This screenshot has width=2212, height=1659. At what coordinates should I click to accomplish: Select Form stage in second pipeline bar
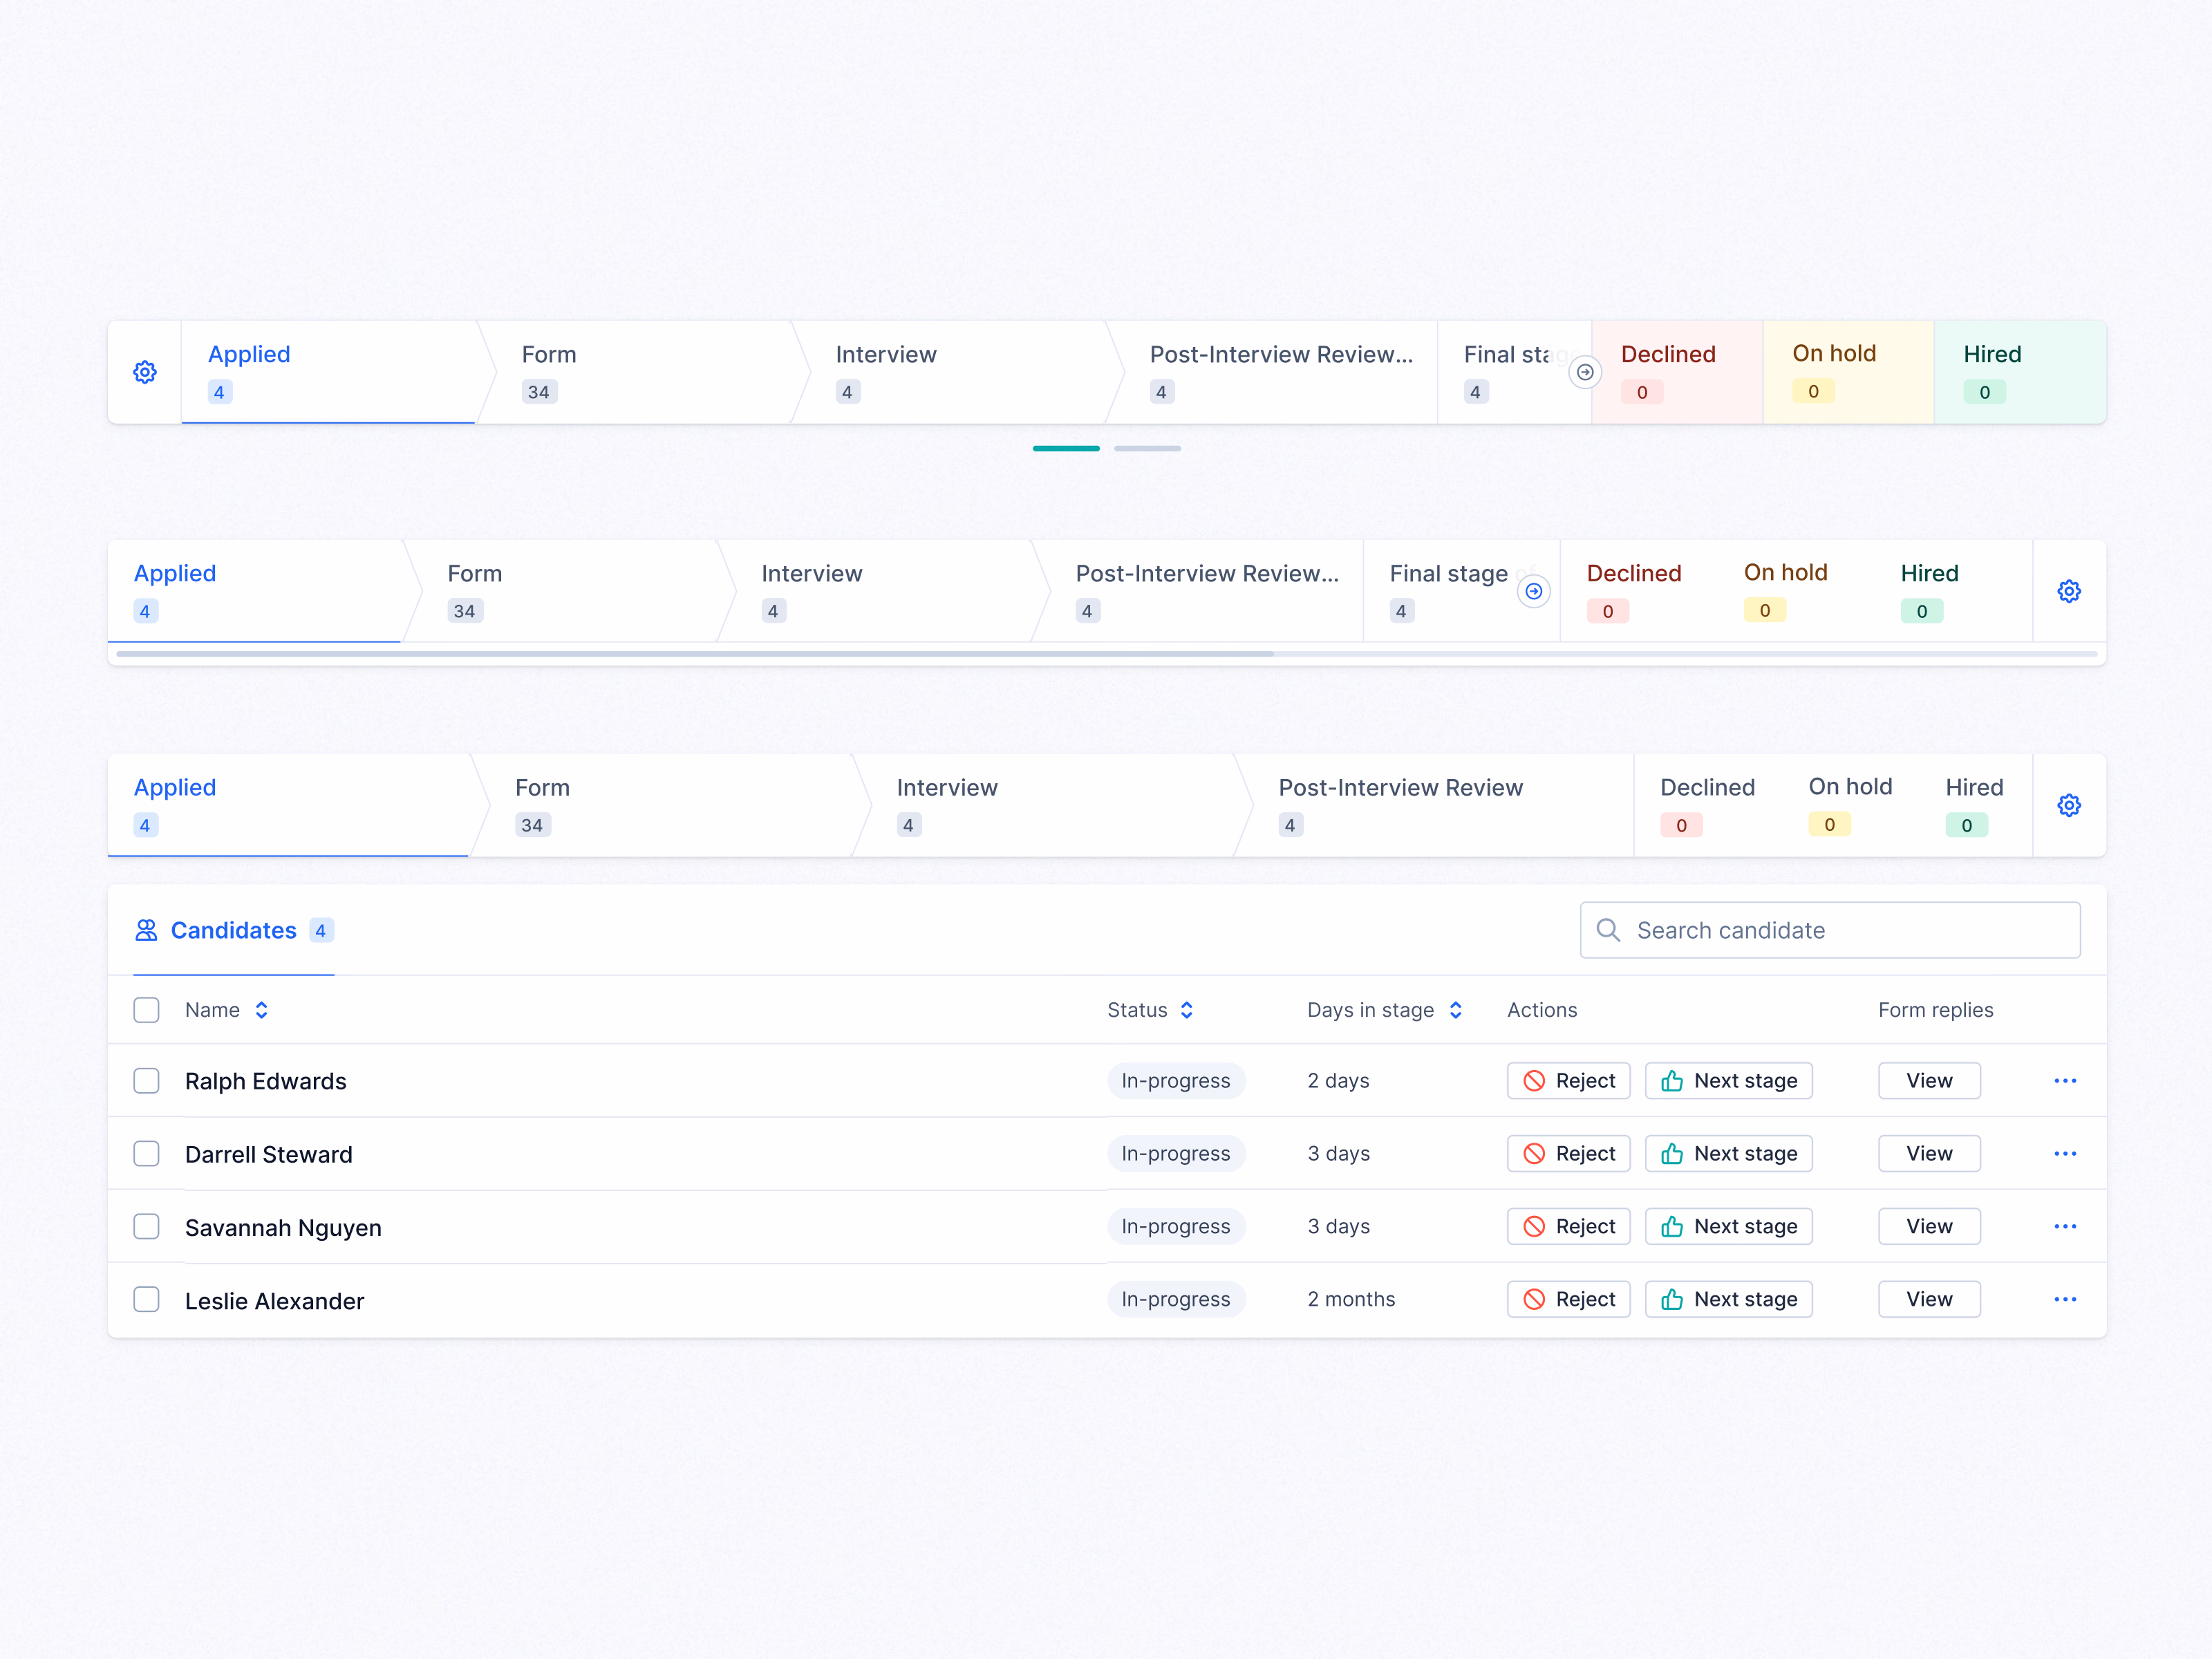570,591
